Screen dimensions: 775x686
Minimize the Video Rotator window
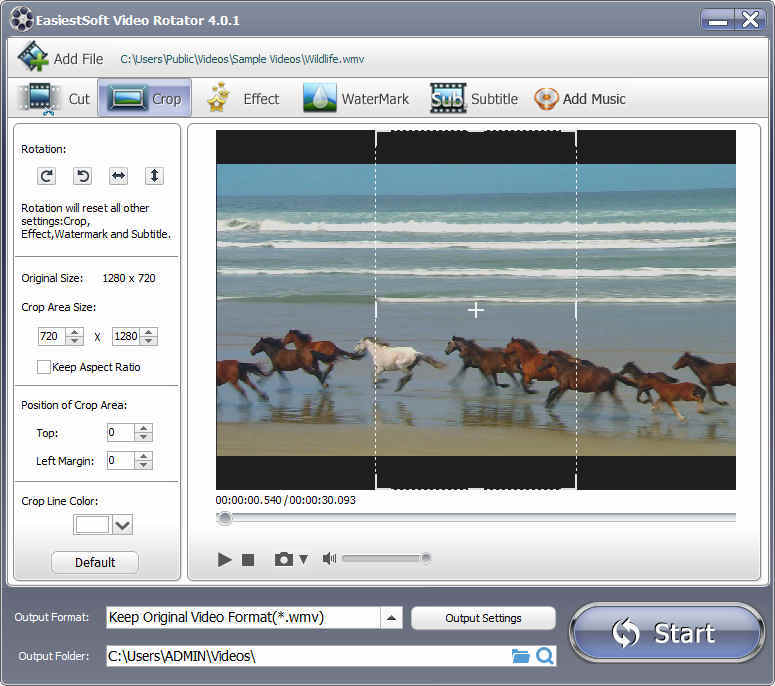point(717,20)
